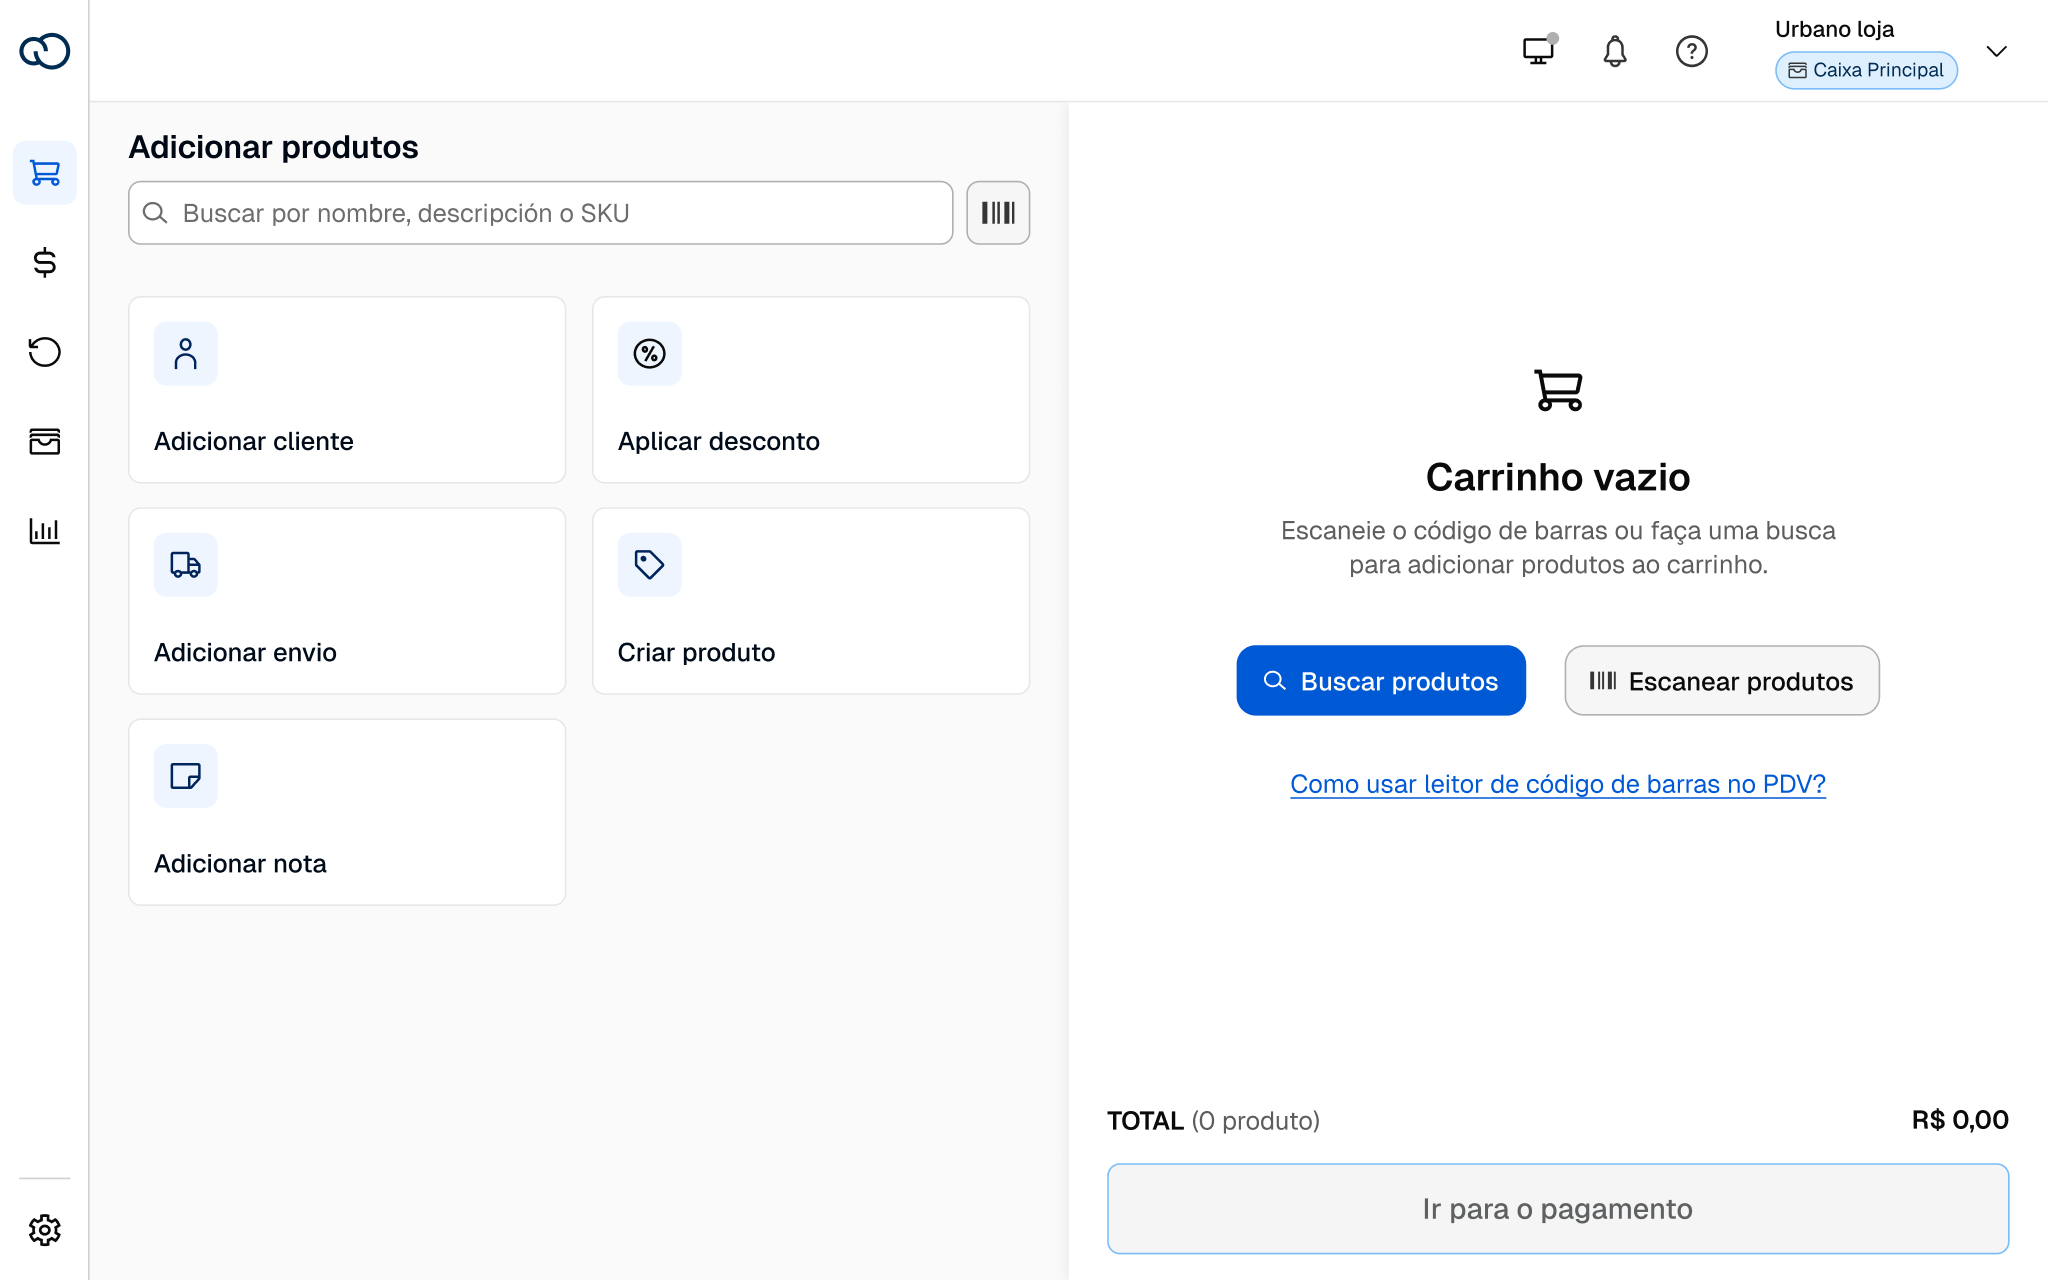Open the Adicionar nota card
Image resolution: width=2048 pixels, height=1280 pixels.
click(347, 812)
